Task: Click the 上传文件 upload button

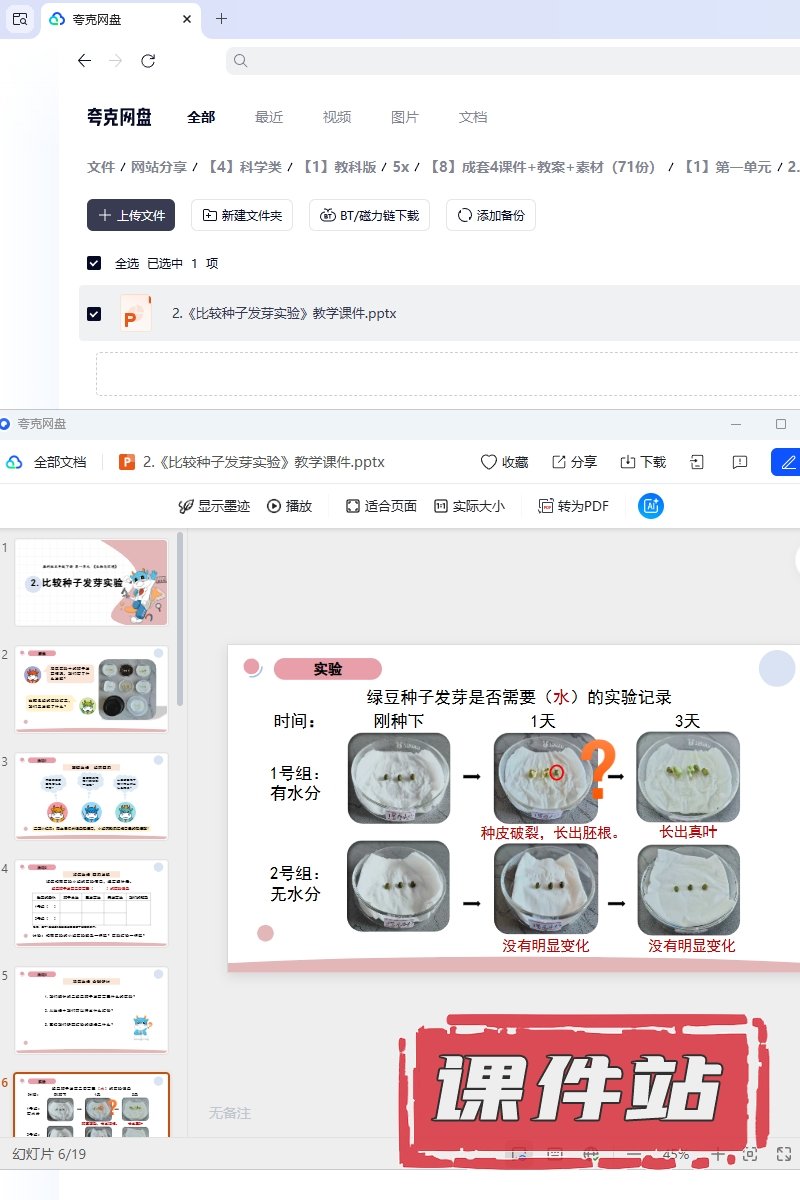Action: [x=131, y=215]
